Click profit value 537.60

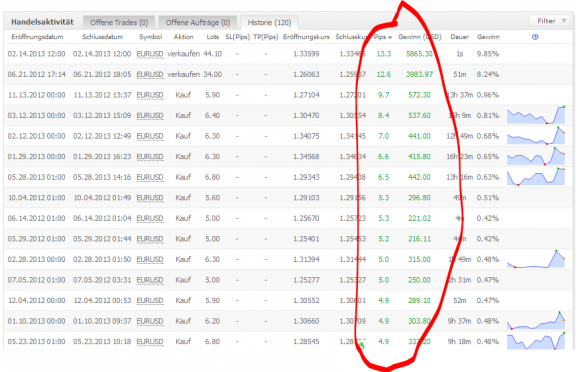click(419, 115)
